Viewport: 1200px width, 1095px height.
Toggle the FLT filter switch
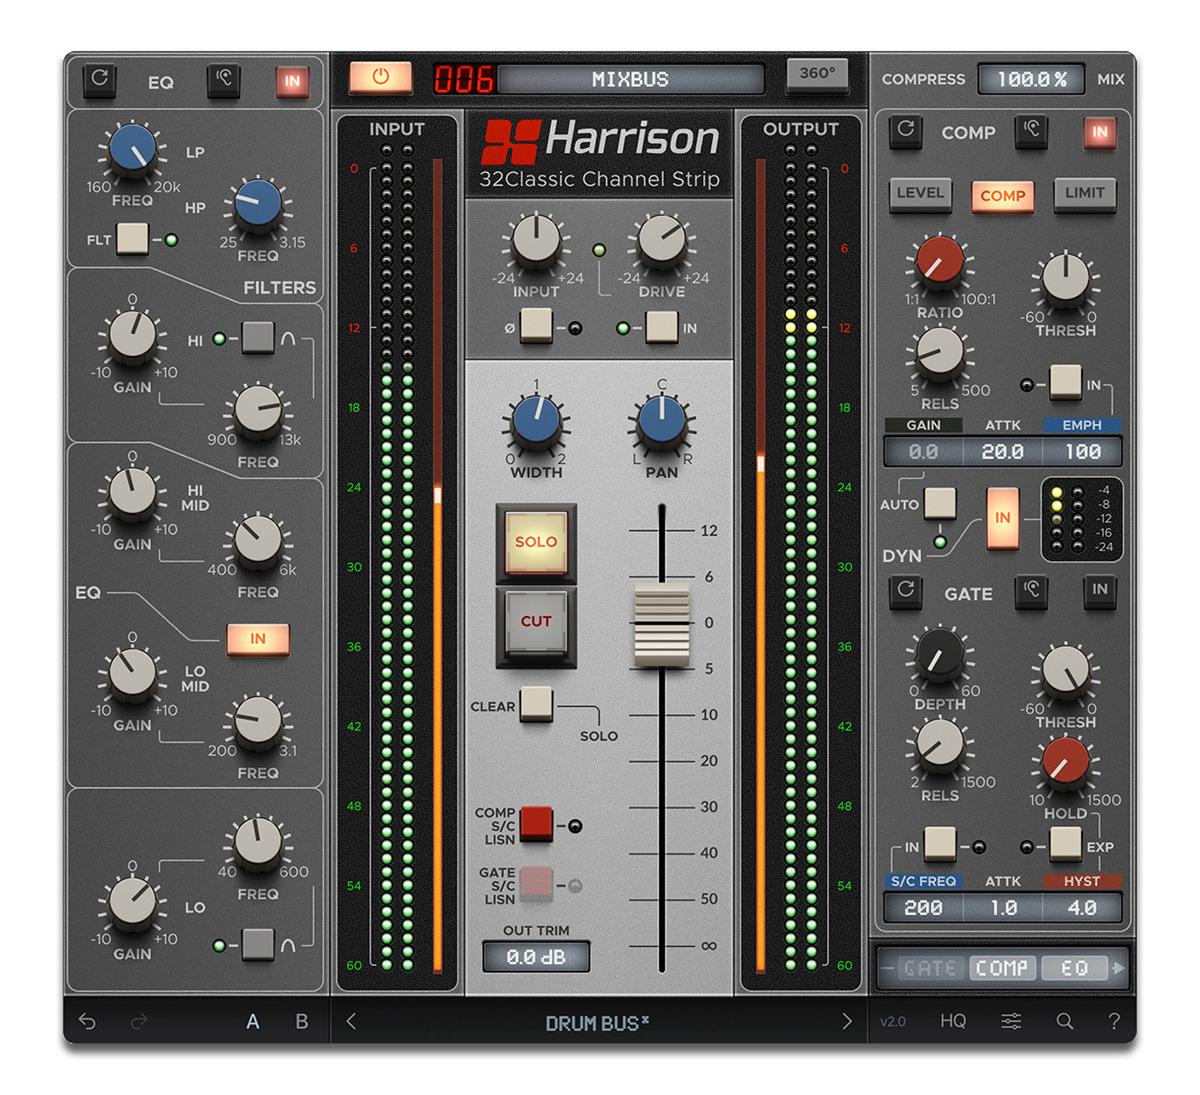point(133,239)
